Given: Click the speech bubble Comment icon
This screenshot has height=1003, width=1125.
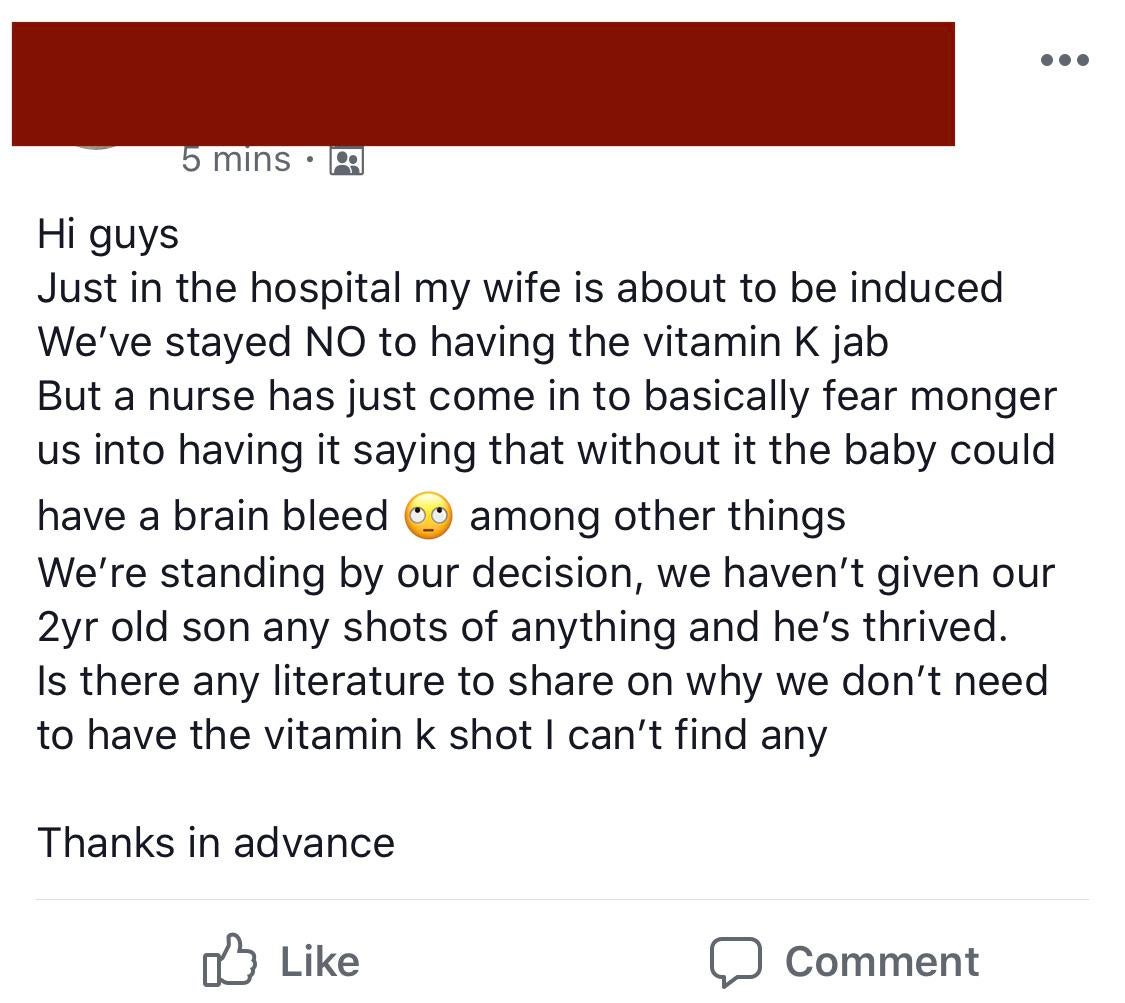Looking at the screenshot, I should pos(735,961).
